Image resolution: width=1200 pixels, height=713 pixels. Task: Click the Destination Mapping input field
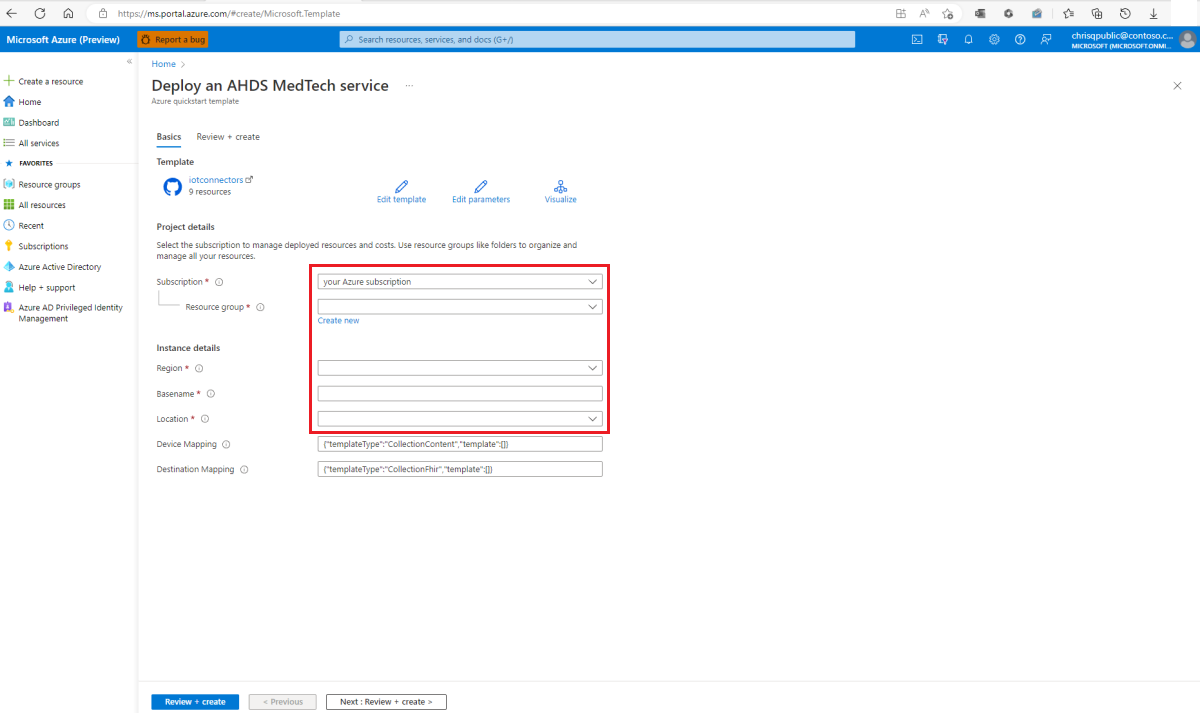[460, 469]
